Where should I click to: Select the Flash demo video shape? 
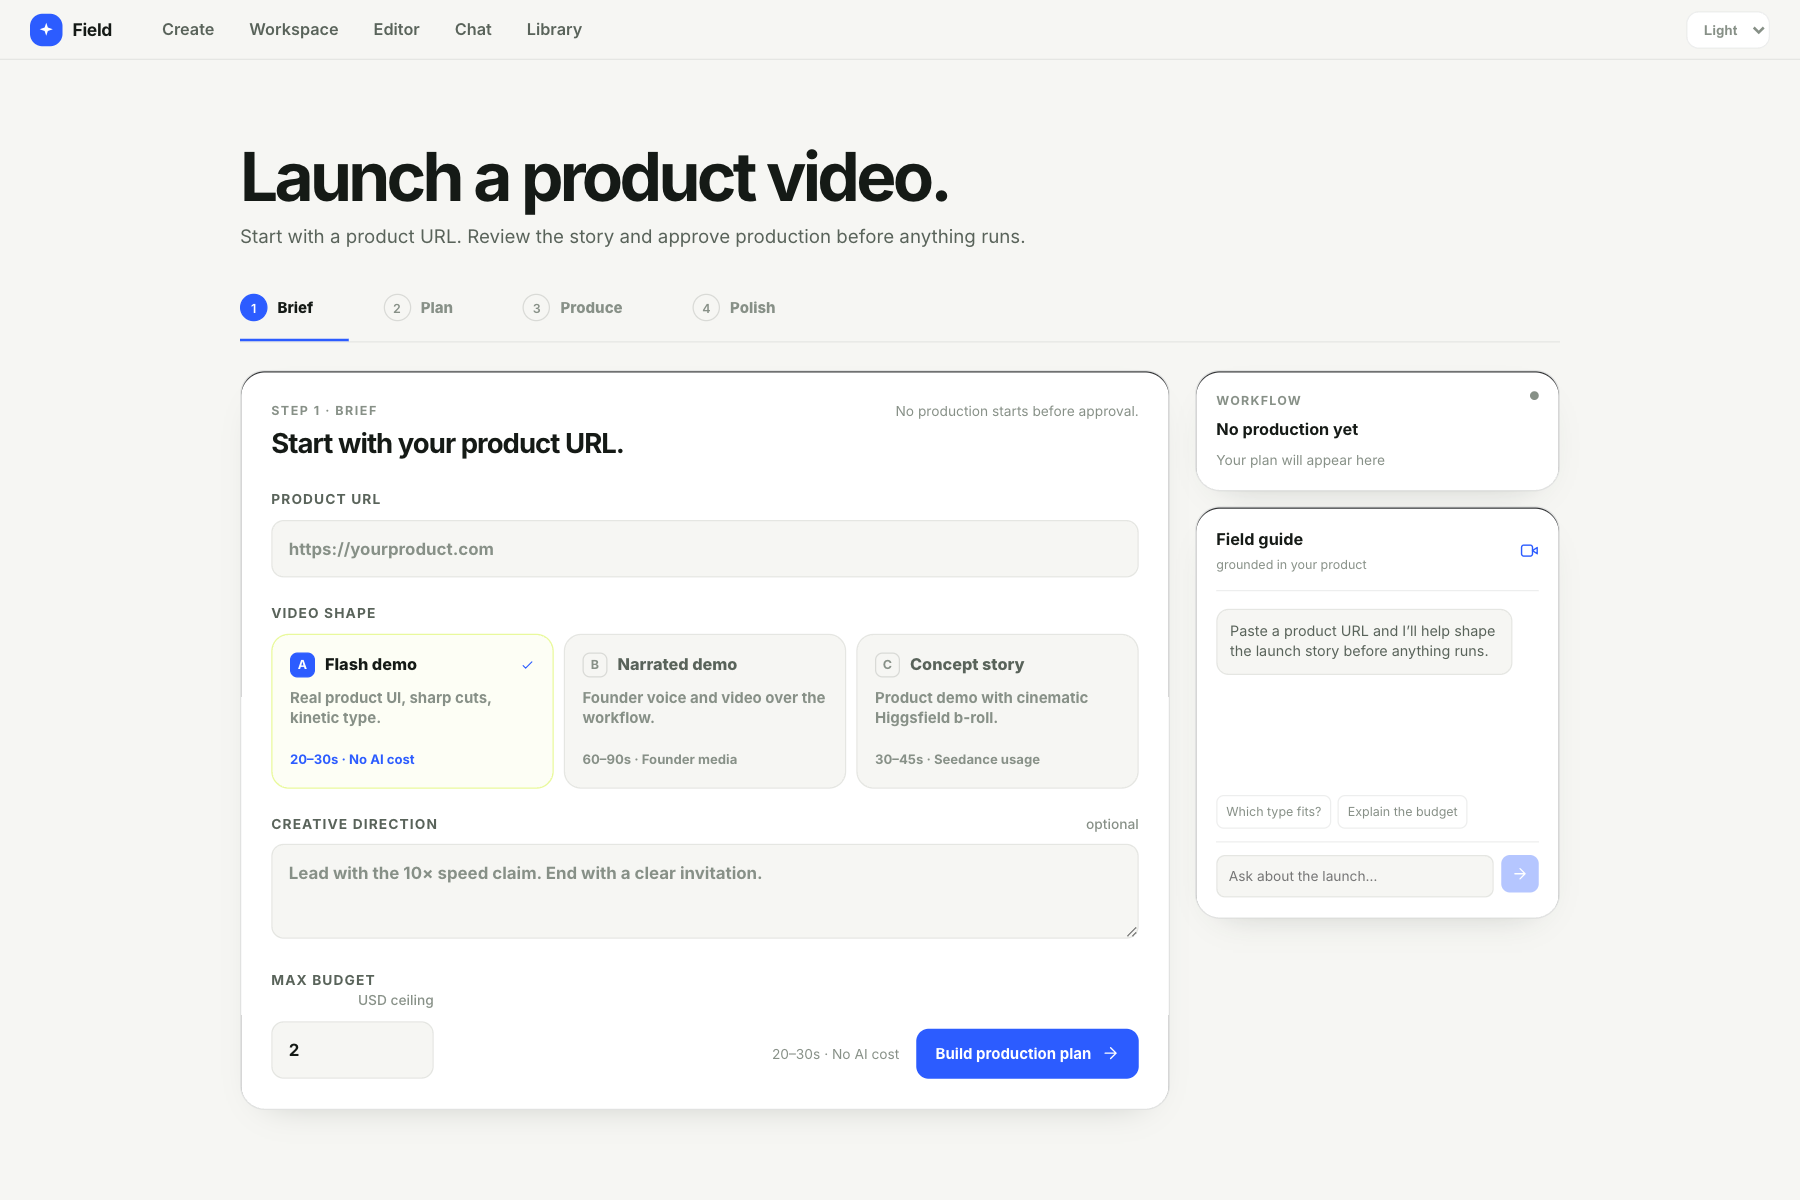(x=412, y=711)
